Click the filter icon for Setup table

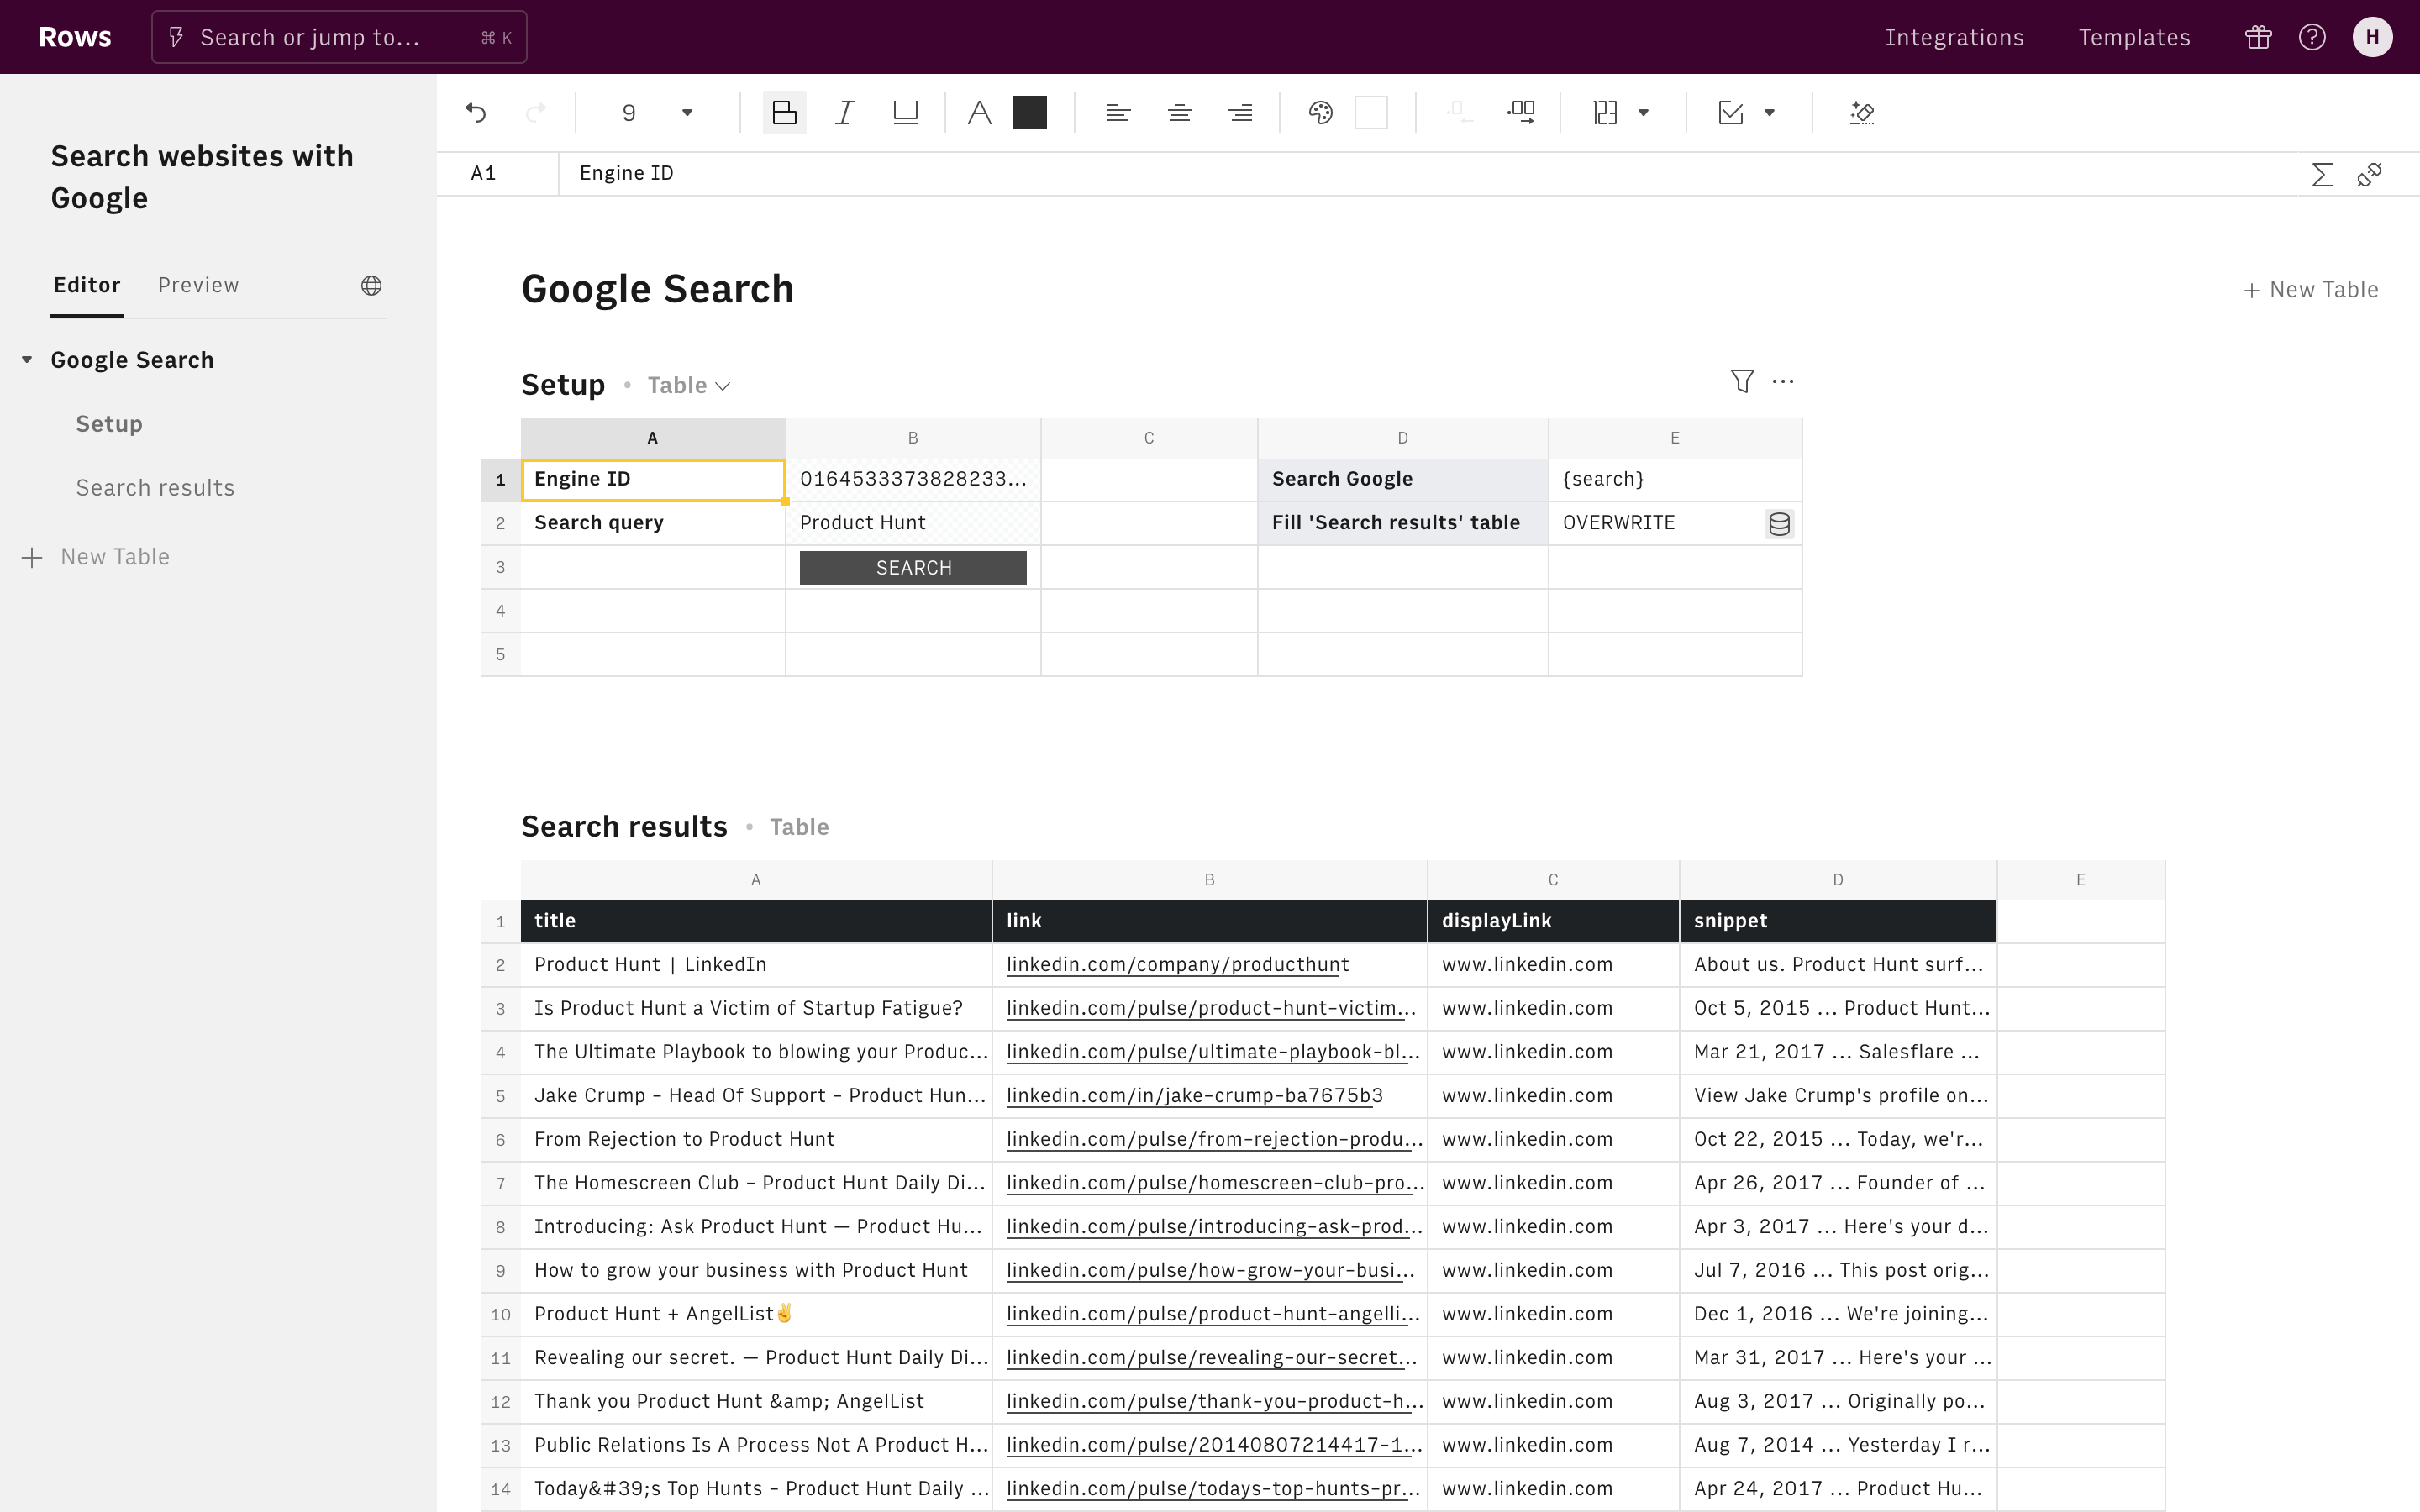[x=1741, y=381]
